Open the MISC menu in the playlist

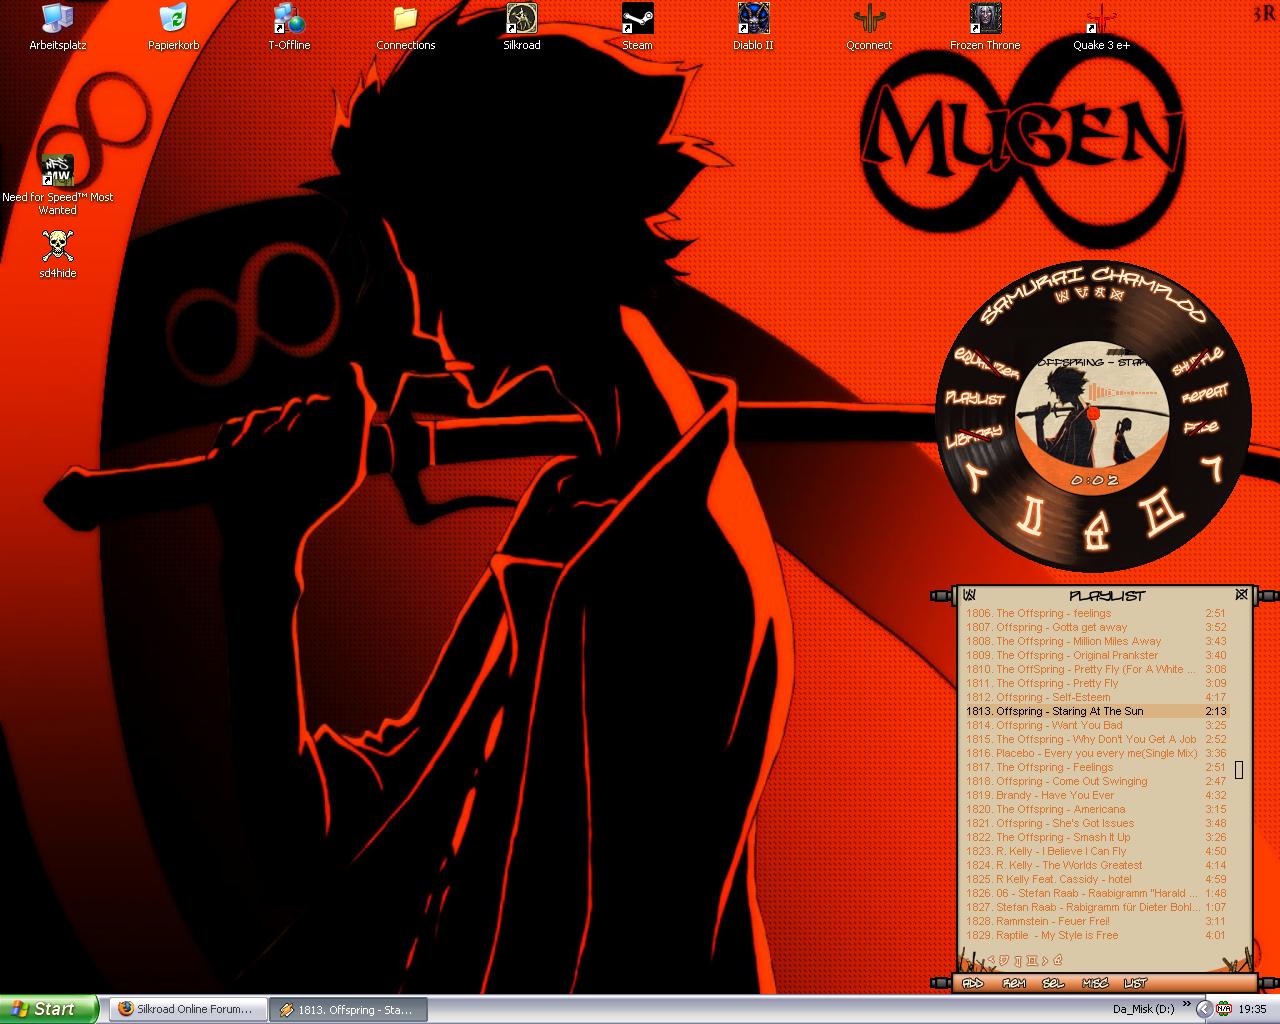tap(1095, 983)
